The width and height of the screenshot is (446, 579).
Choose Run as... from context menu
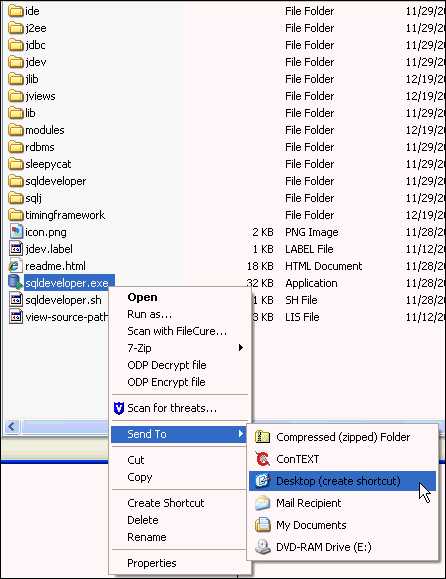(x=150, y=314)
